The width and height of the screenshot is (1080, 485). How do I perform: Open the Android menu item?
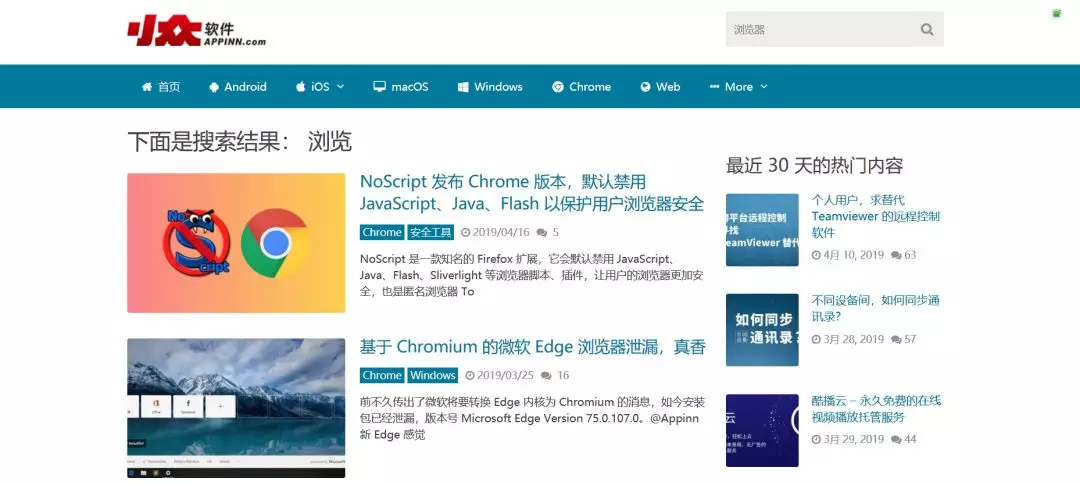tap(238, 87)
